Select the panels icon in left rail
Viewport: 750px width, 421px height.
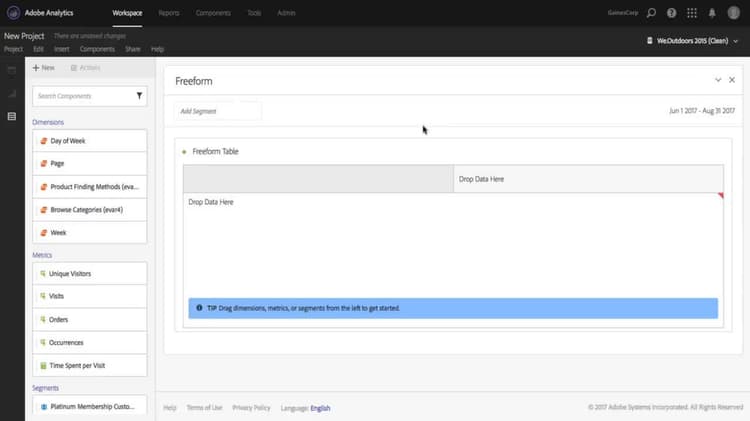pyautogui.click(x=12, y=70)
